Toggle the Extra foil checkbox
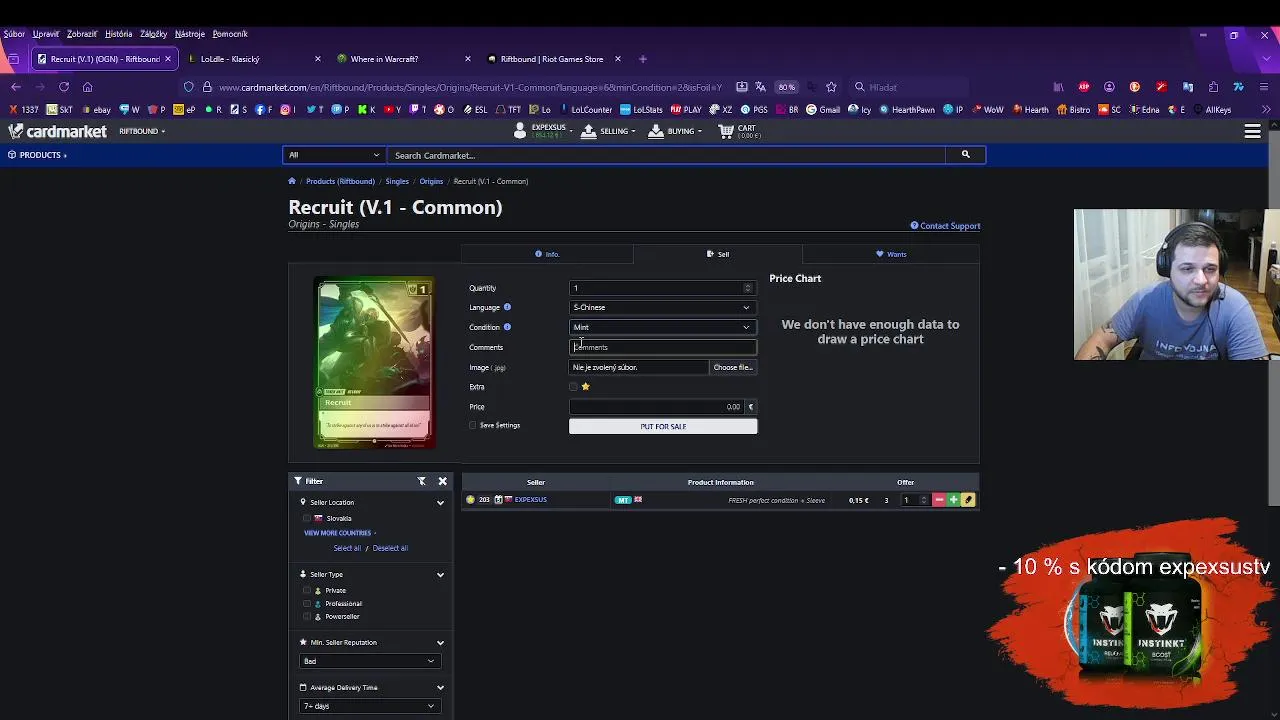Screen dimensions: 1280x720 [x=573, y=387]
